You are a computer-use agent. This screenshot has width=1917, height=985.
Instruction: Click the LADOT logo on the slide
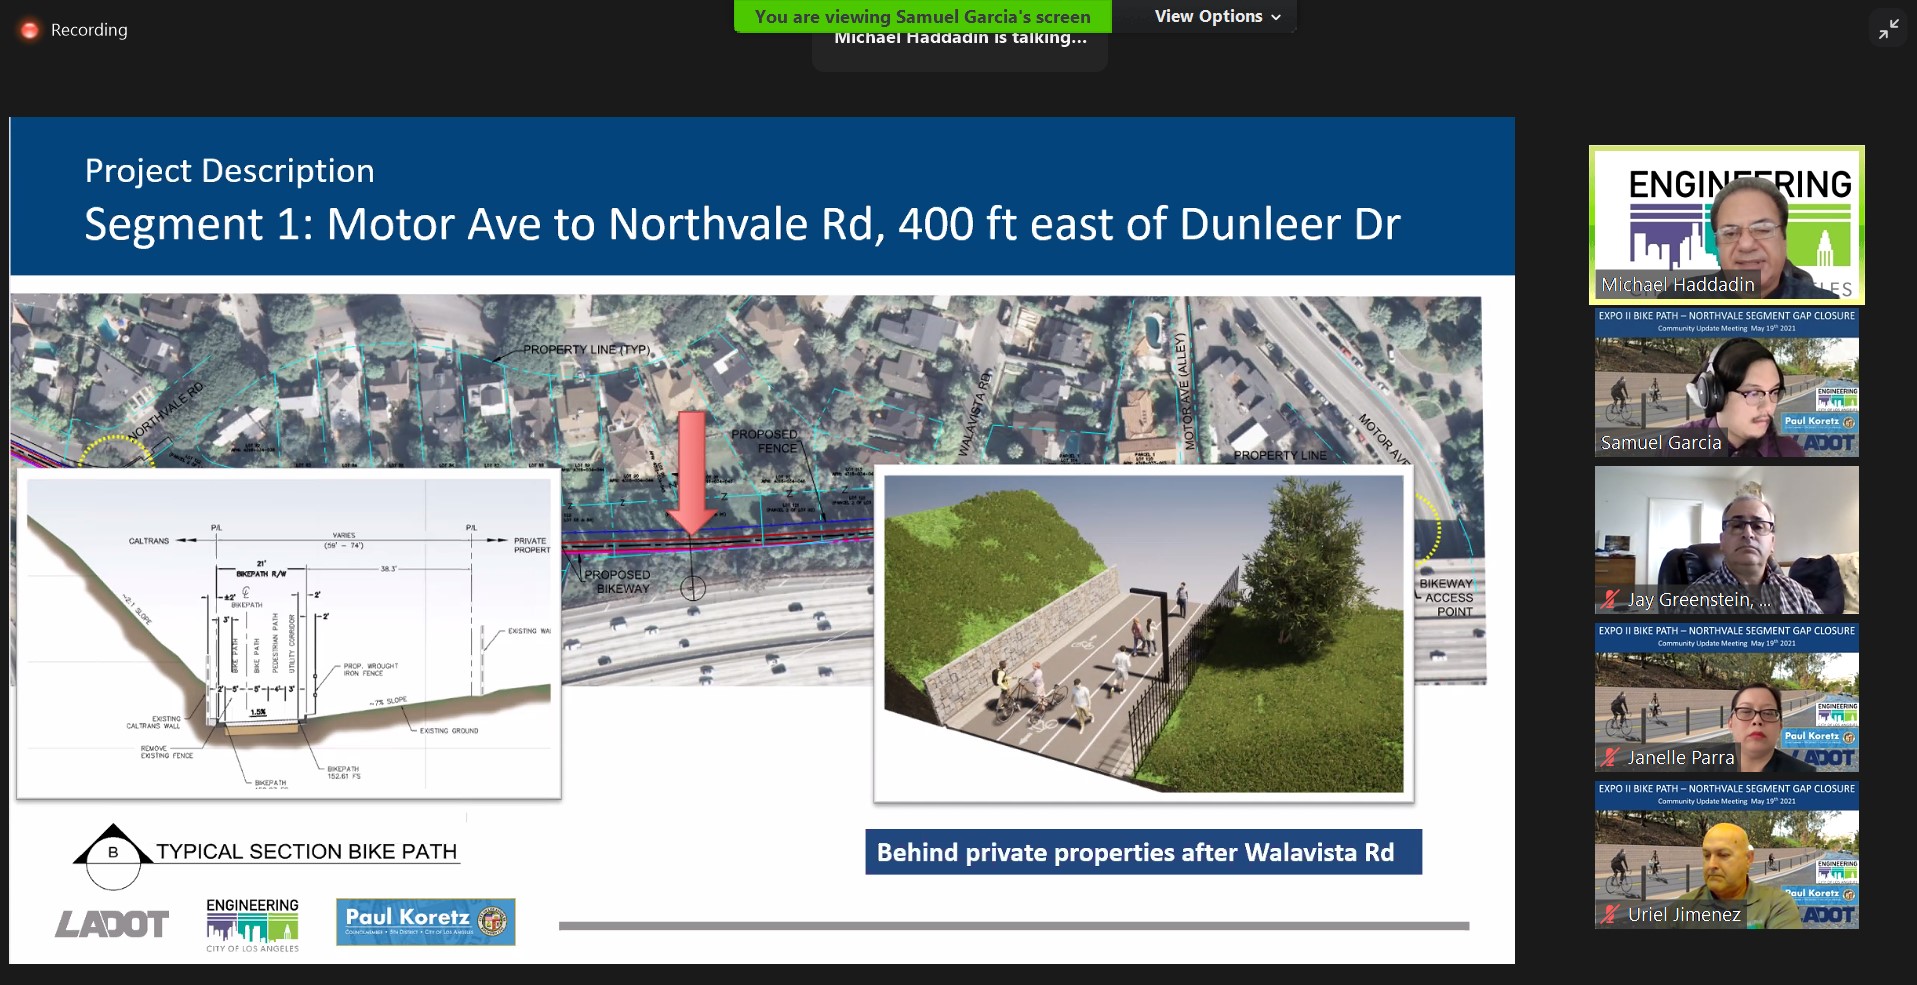click(x=112, y=924)
